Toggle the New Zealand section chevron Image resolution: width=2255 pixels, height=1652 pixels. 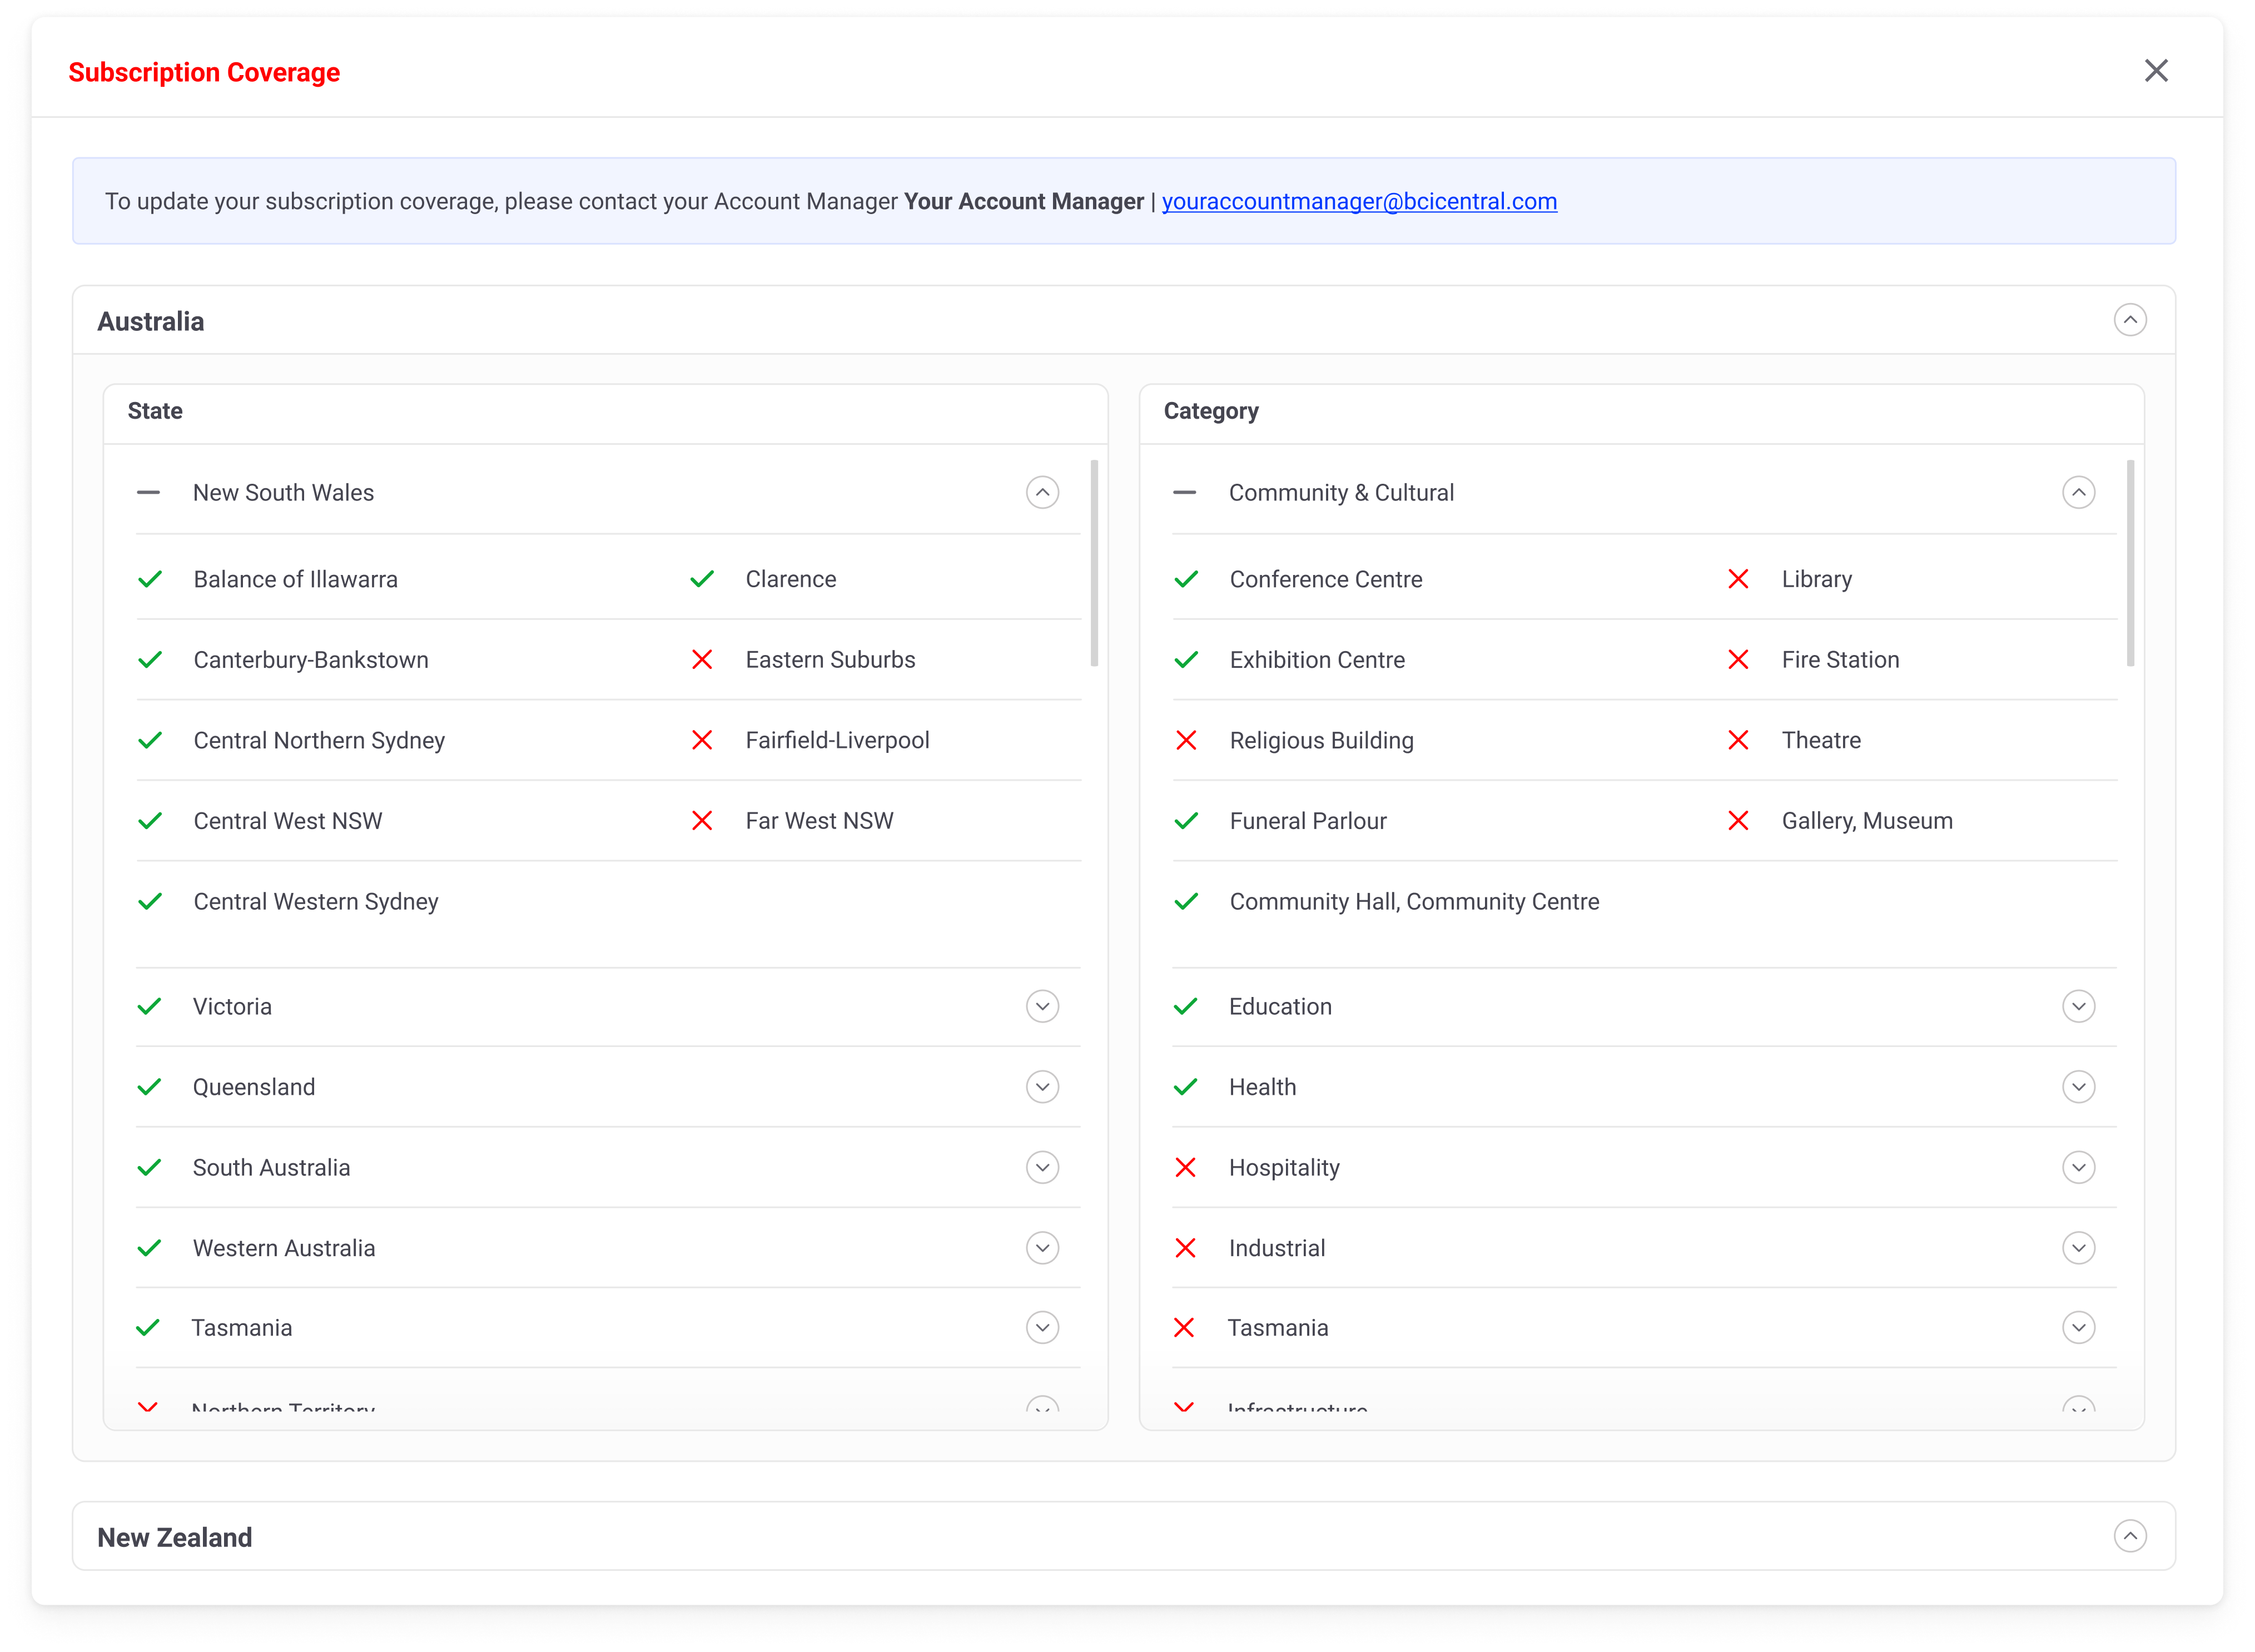2130,1536
